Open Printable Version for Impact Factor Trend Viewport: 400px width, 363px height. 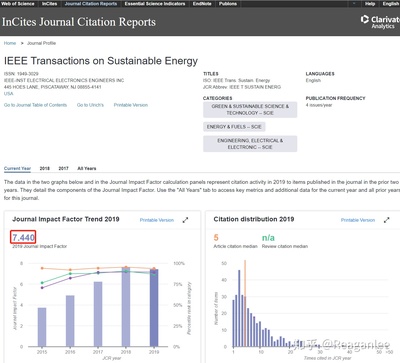click(157, 220)
